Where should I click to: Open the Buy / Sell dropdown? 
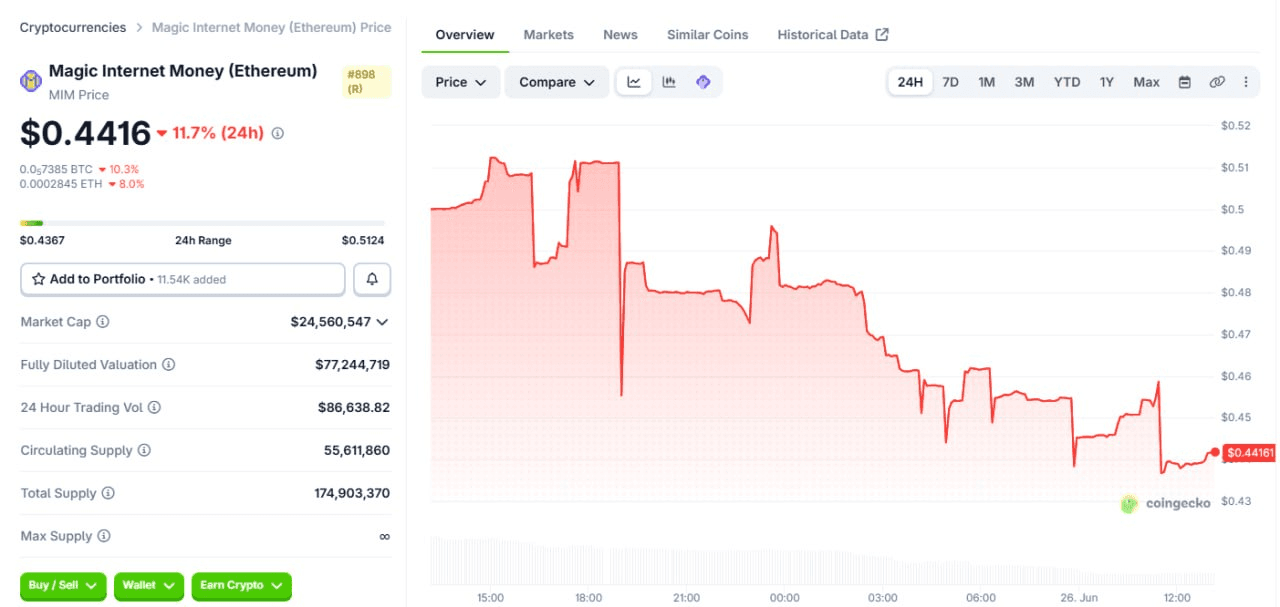coord(63,585)
